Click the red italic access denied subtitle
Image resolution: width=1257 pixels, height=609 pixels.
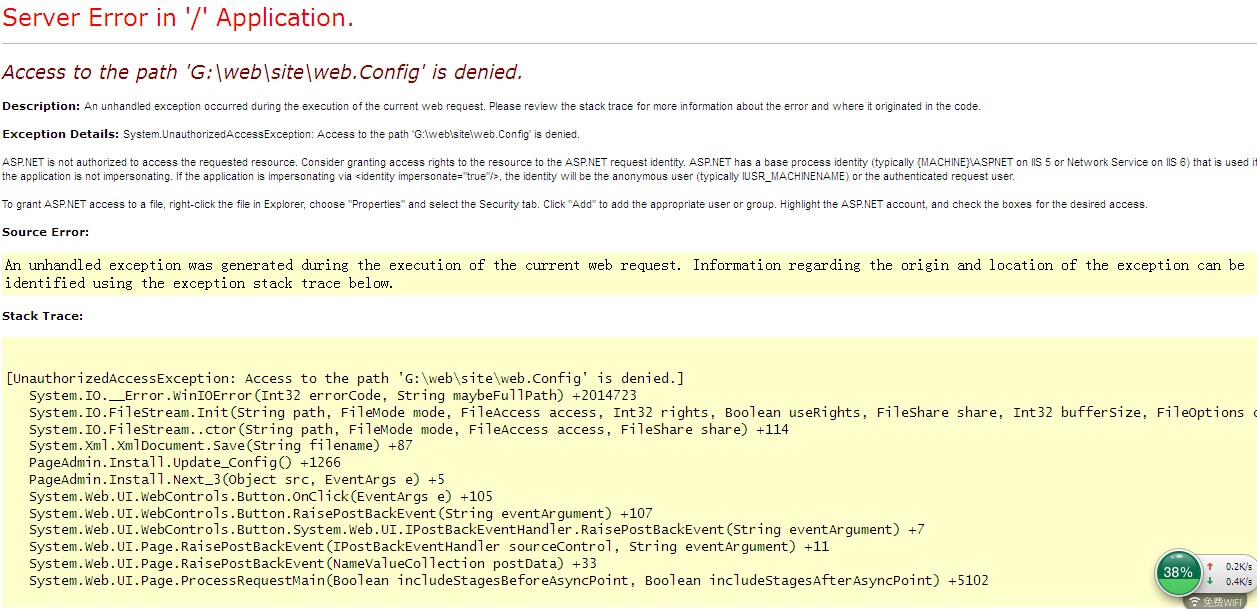coord(262,72)
